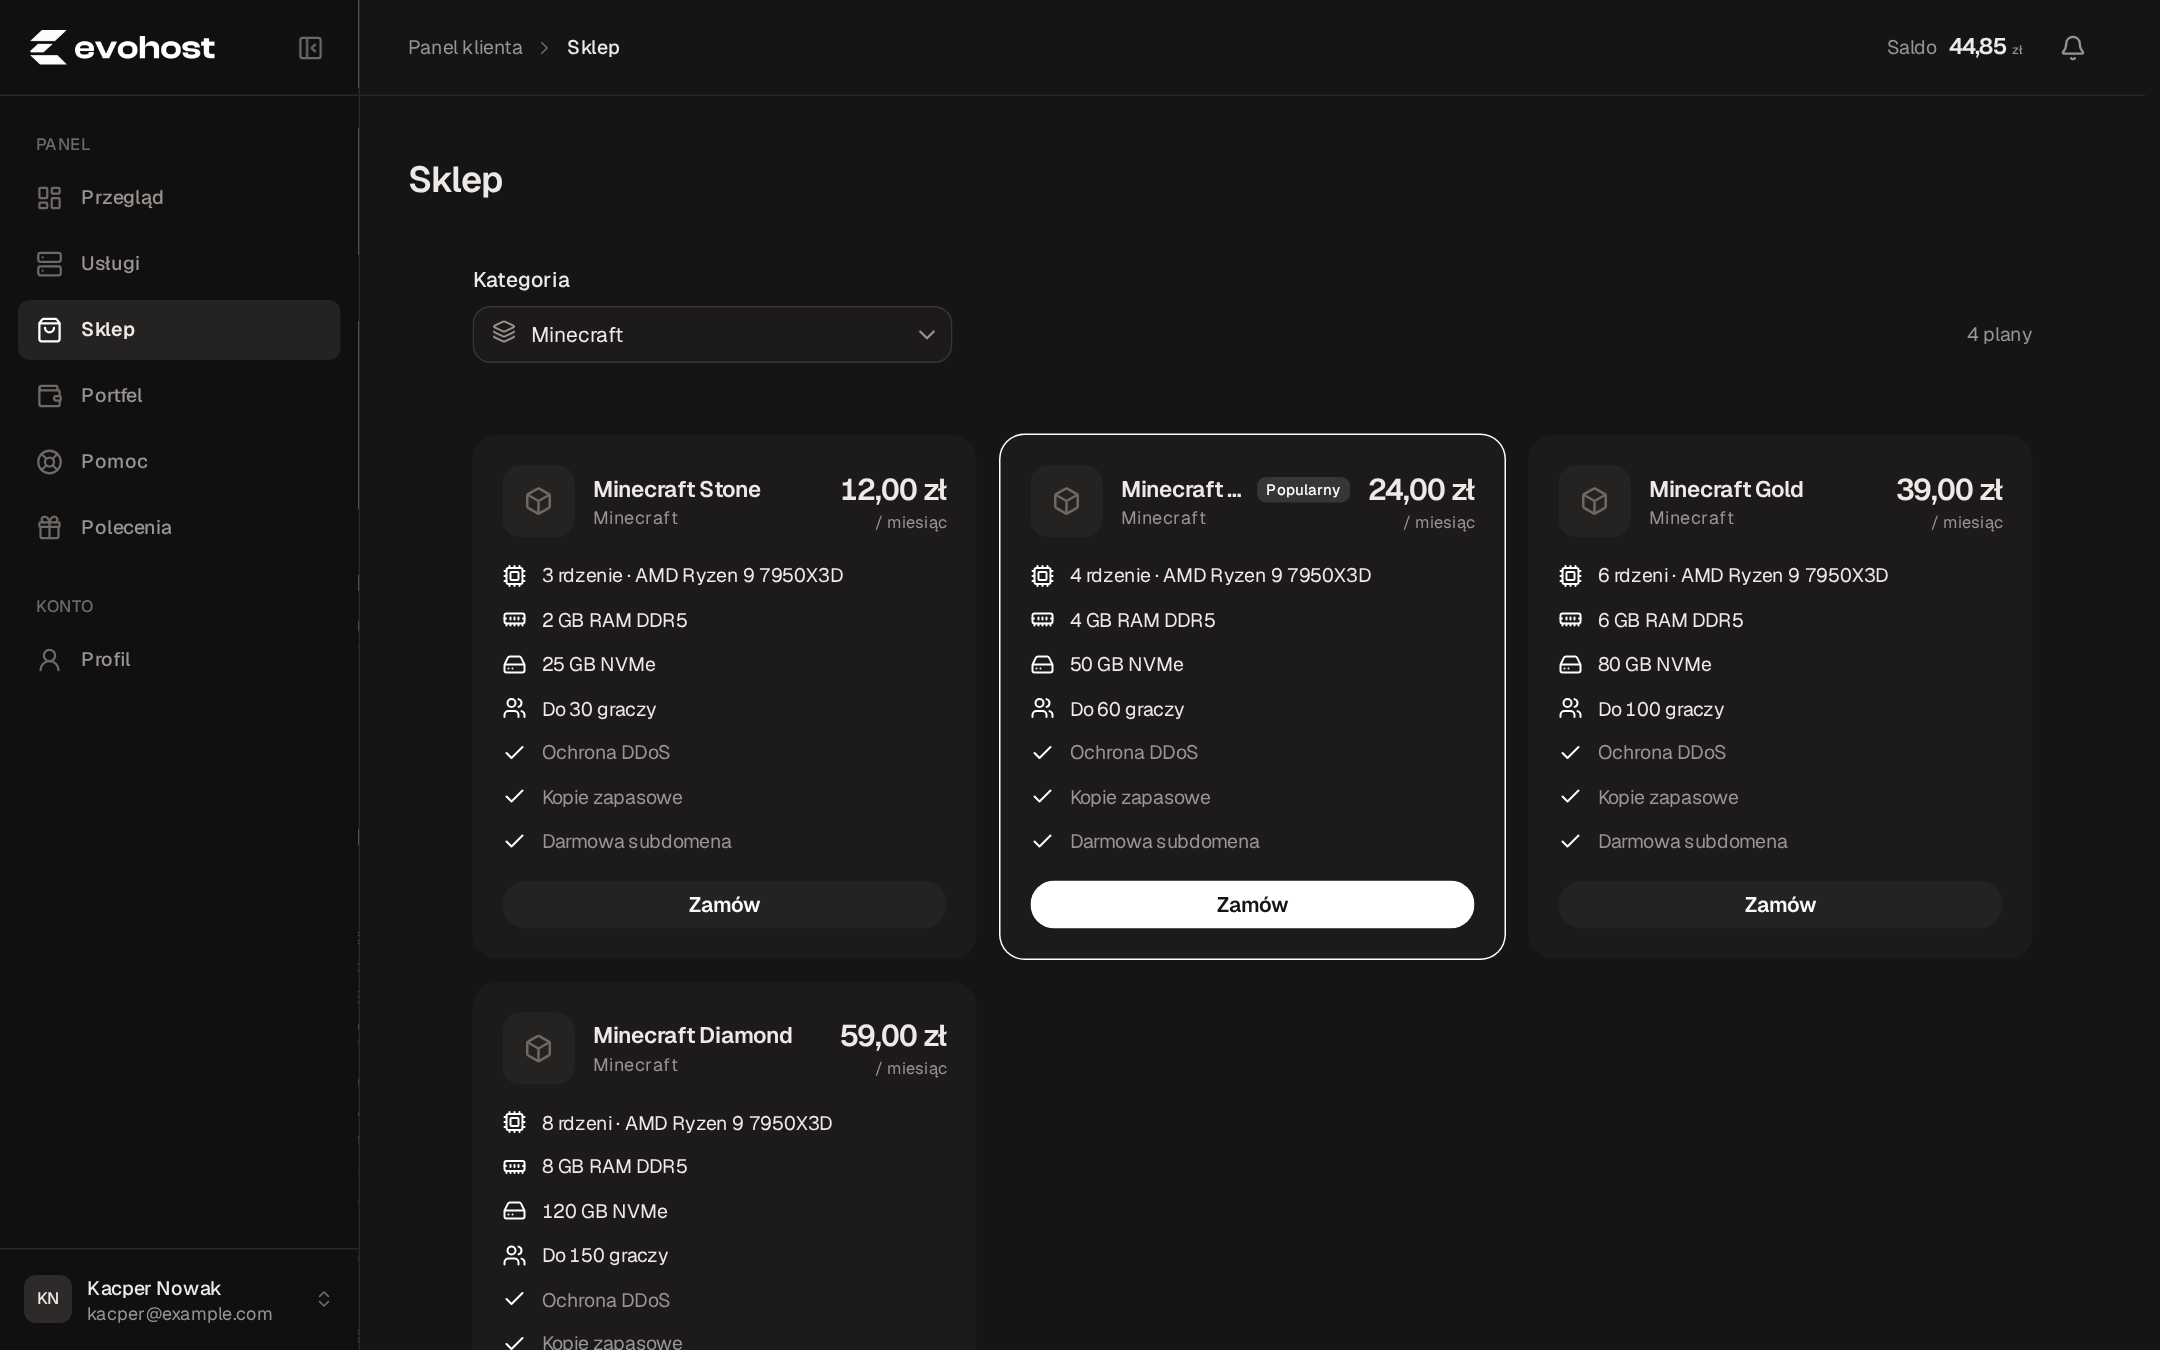Click the disk icon beside 120 GB NVMe
Viewport: 2160px width, 1350px height.
(514, 1211)
